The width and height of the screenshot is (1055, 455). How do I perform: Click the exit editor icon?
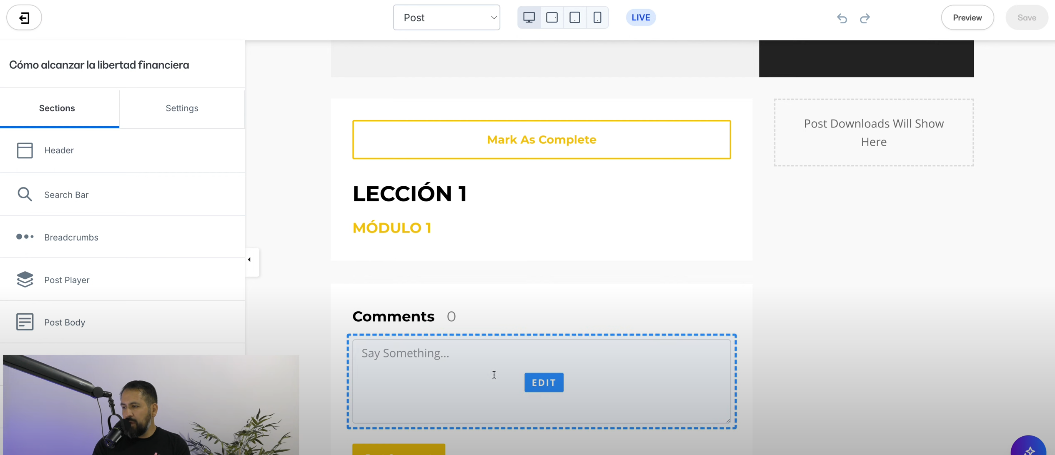(x=24, y=18)
